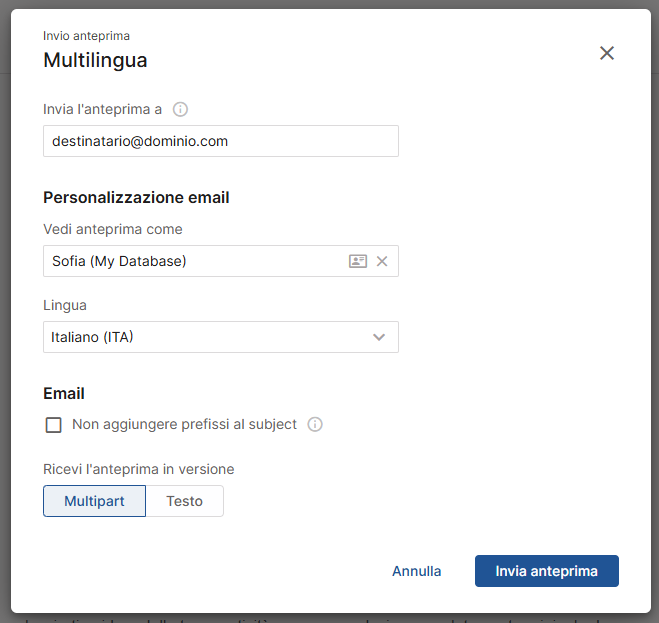Open the contact card icon in recipient field
The image size is (659, 623).
click(x=357, y=261)
